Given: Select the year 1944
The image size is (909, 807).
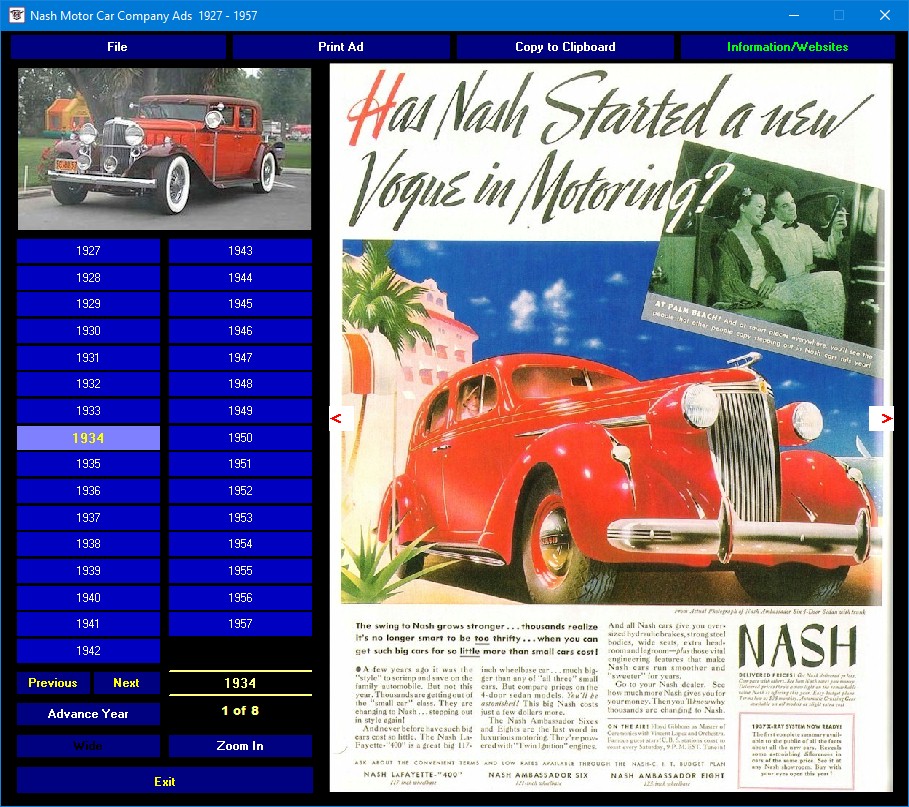Looking at the screenshot, I should click(241, 278).
